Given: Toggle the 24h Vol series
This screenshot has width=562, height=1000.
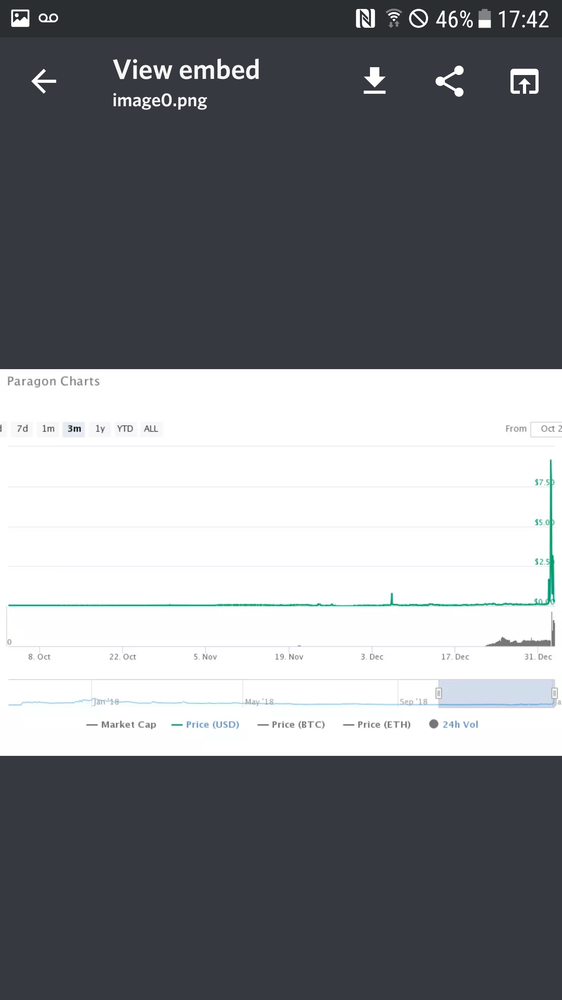Looking at the screenshot, I should pyautogui.click(x=454, y=724).
